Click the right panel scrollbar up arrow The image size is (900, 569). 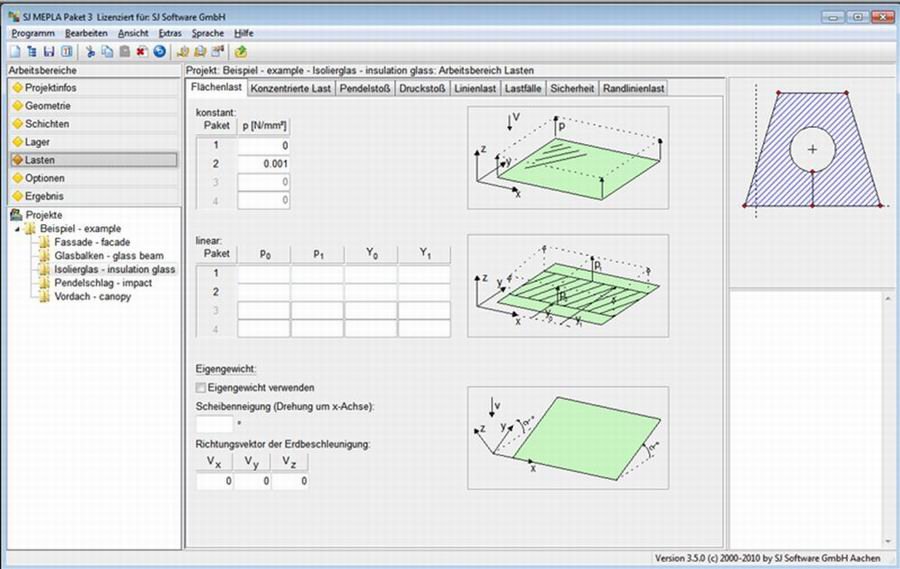tap(889, 299)
